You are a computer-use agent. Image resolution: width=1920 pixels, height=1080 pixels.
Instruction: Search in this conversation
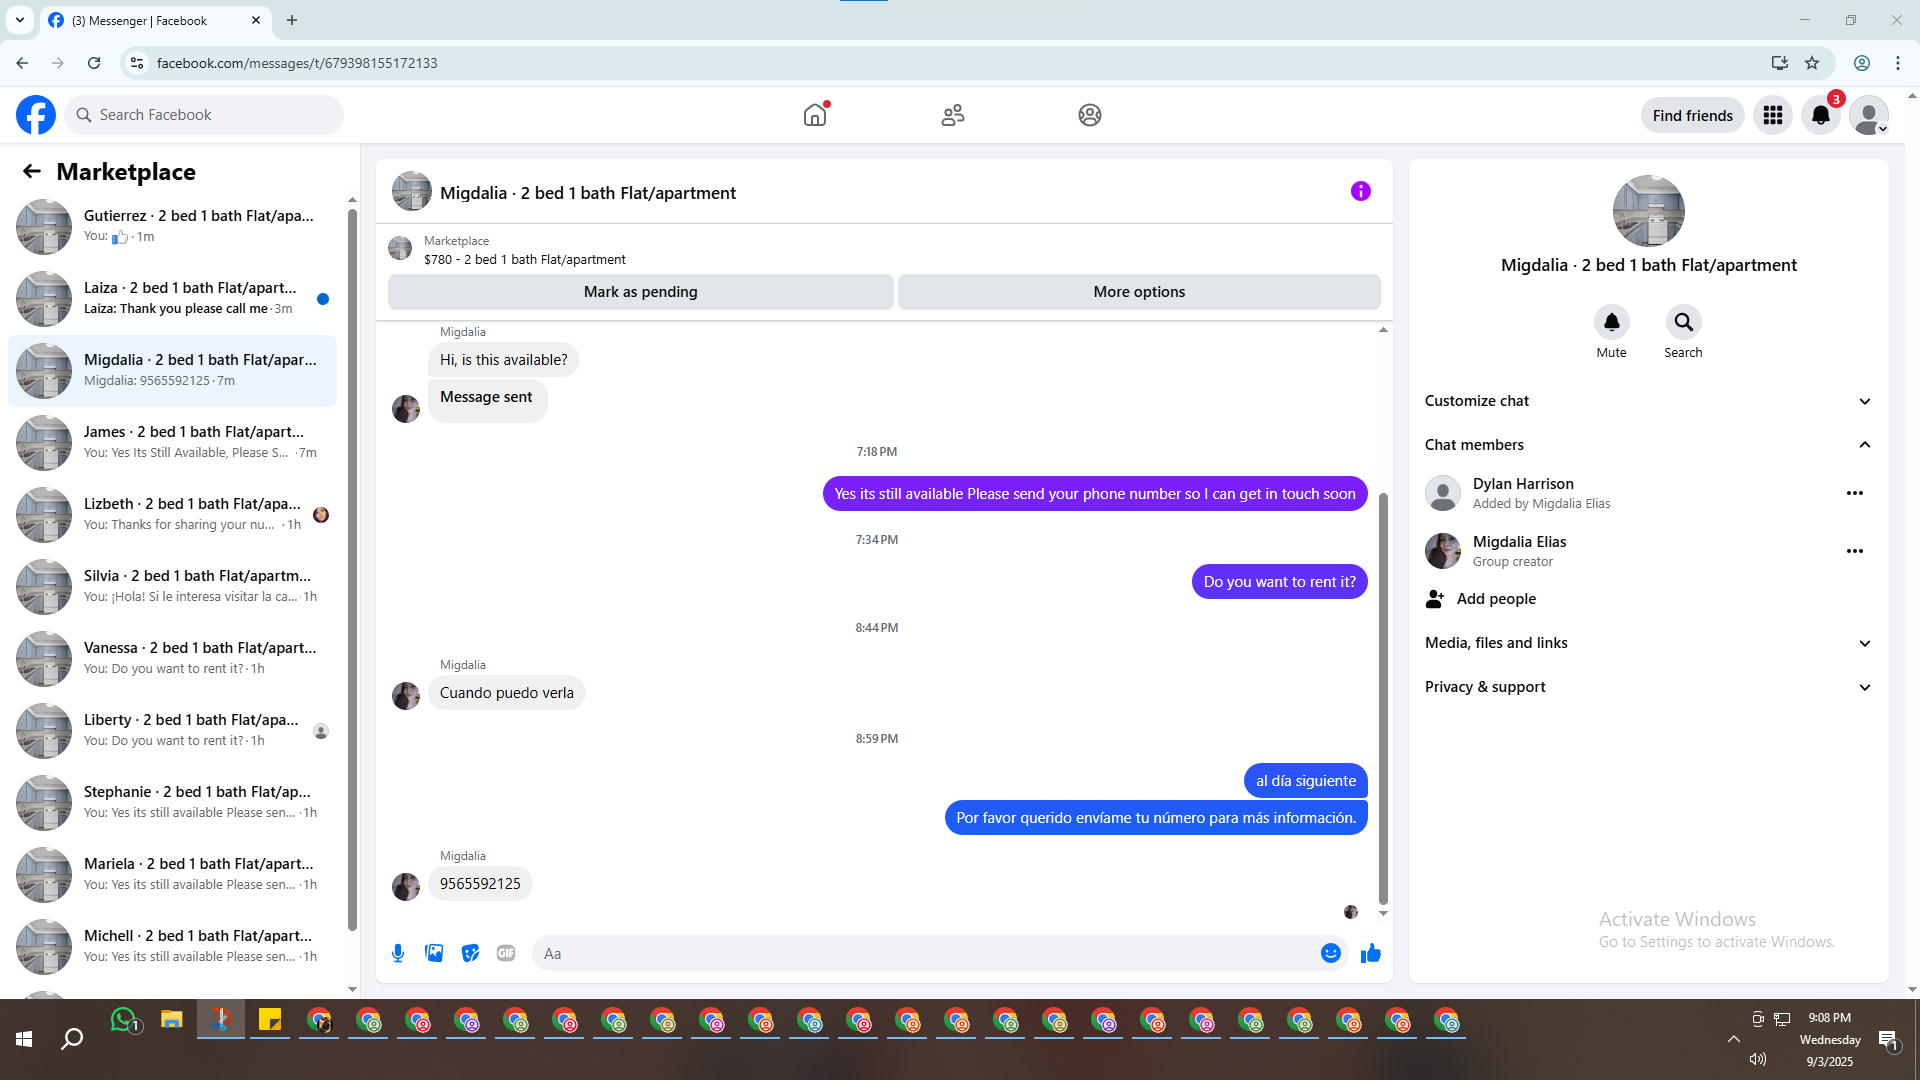(1684, 322)
